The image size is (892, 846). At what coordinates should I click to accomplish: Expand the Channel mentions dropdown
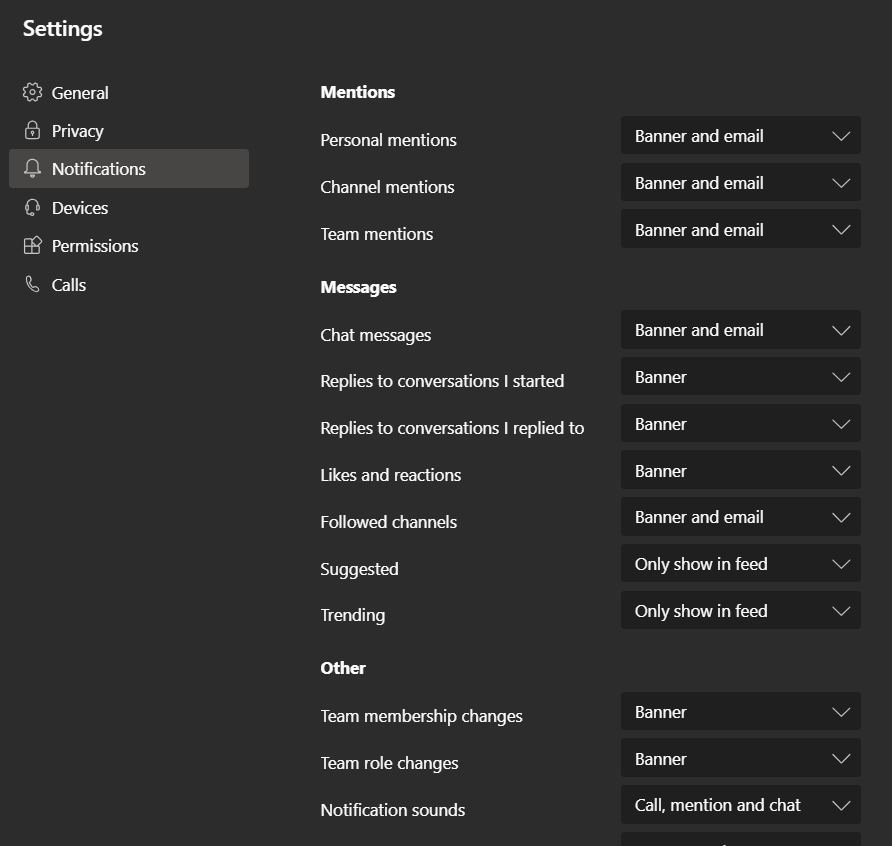(x=740, y=183)
